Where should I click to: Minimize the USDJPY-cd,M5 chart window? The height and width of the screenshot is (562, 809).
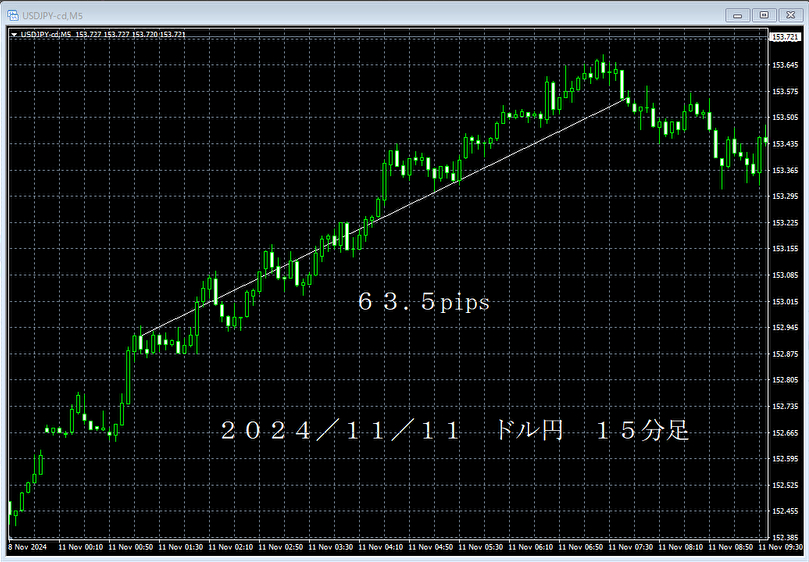737,15
